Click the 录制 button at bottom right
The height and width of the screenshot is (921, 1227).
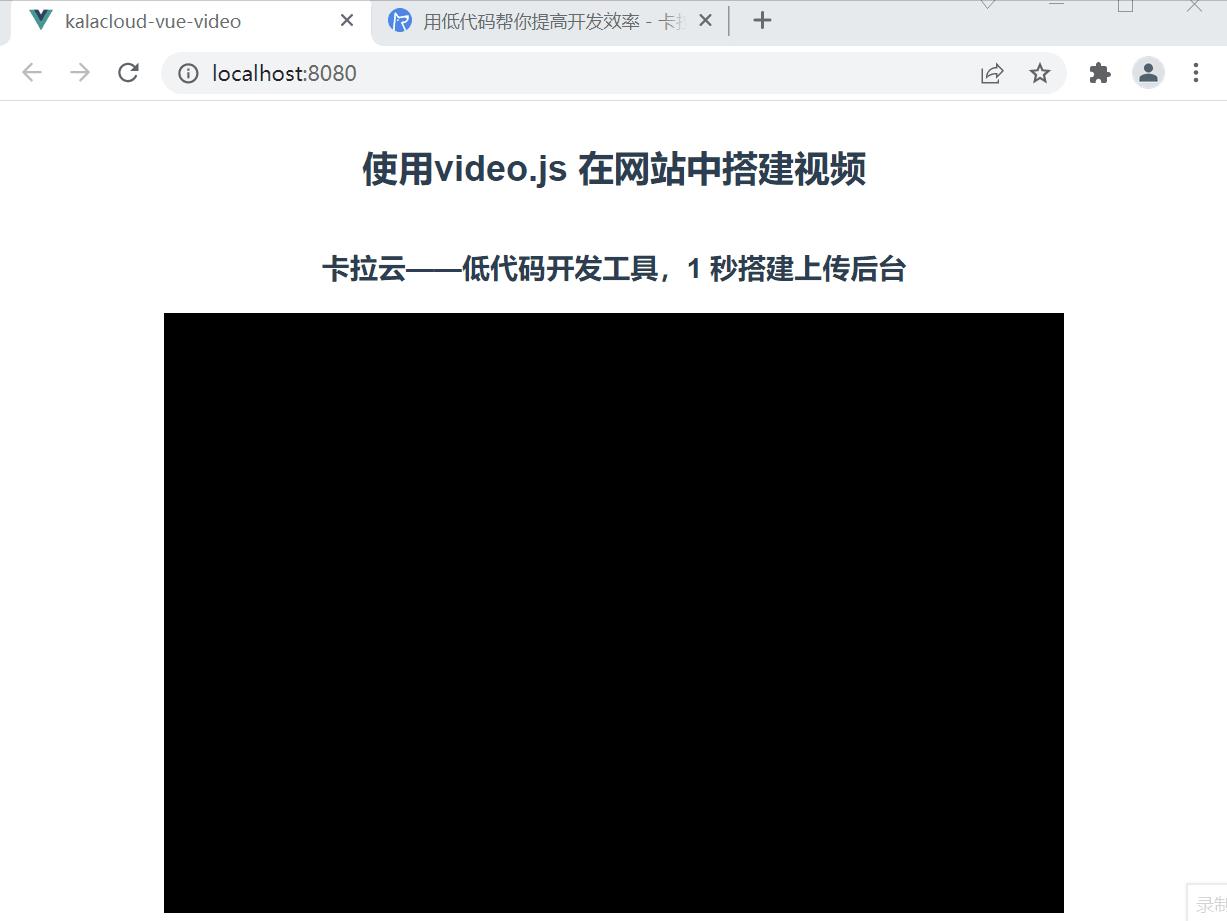pos(1211,901)
